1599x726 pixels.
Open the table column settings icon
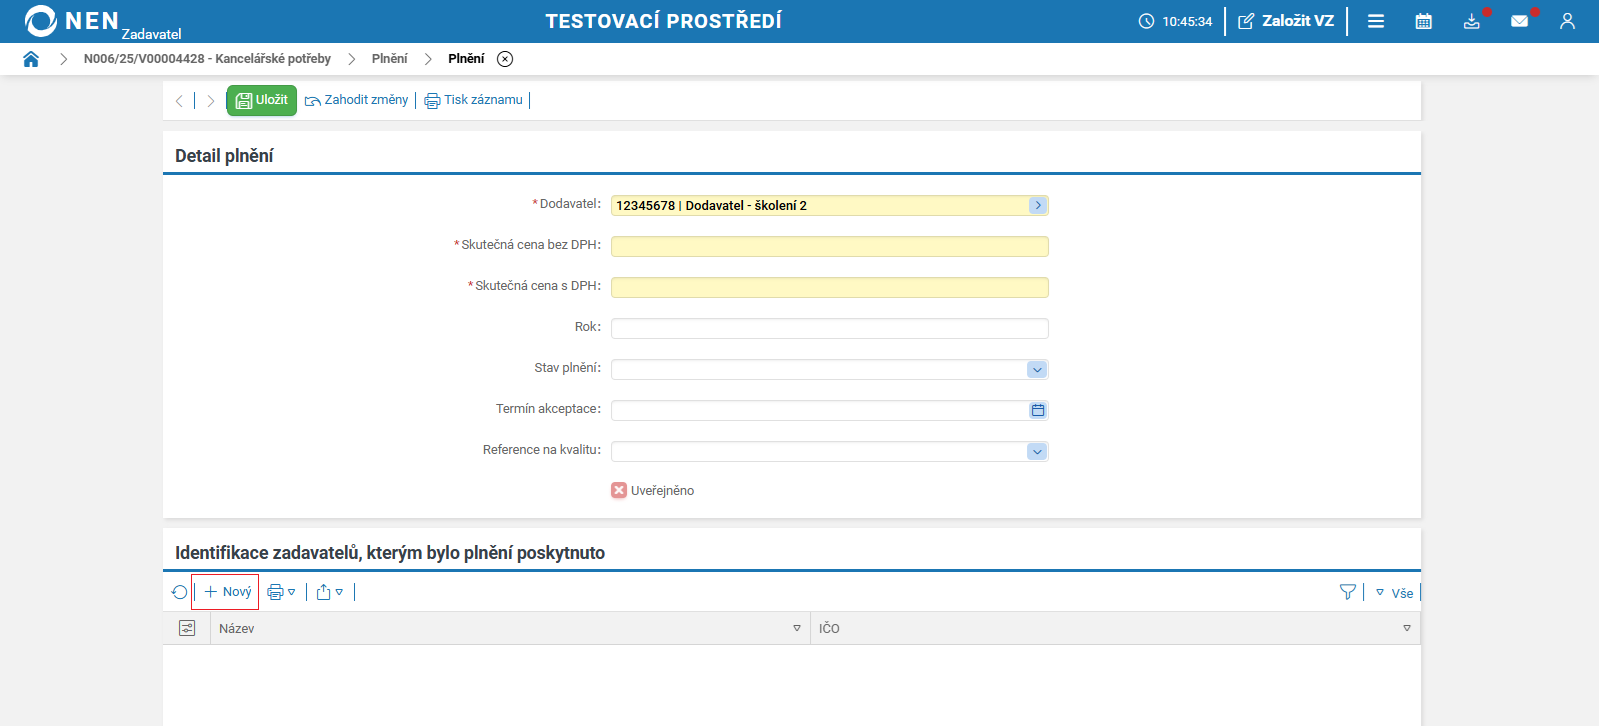187,628
